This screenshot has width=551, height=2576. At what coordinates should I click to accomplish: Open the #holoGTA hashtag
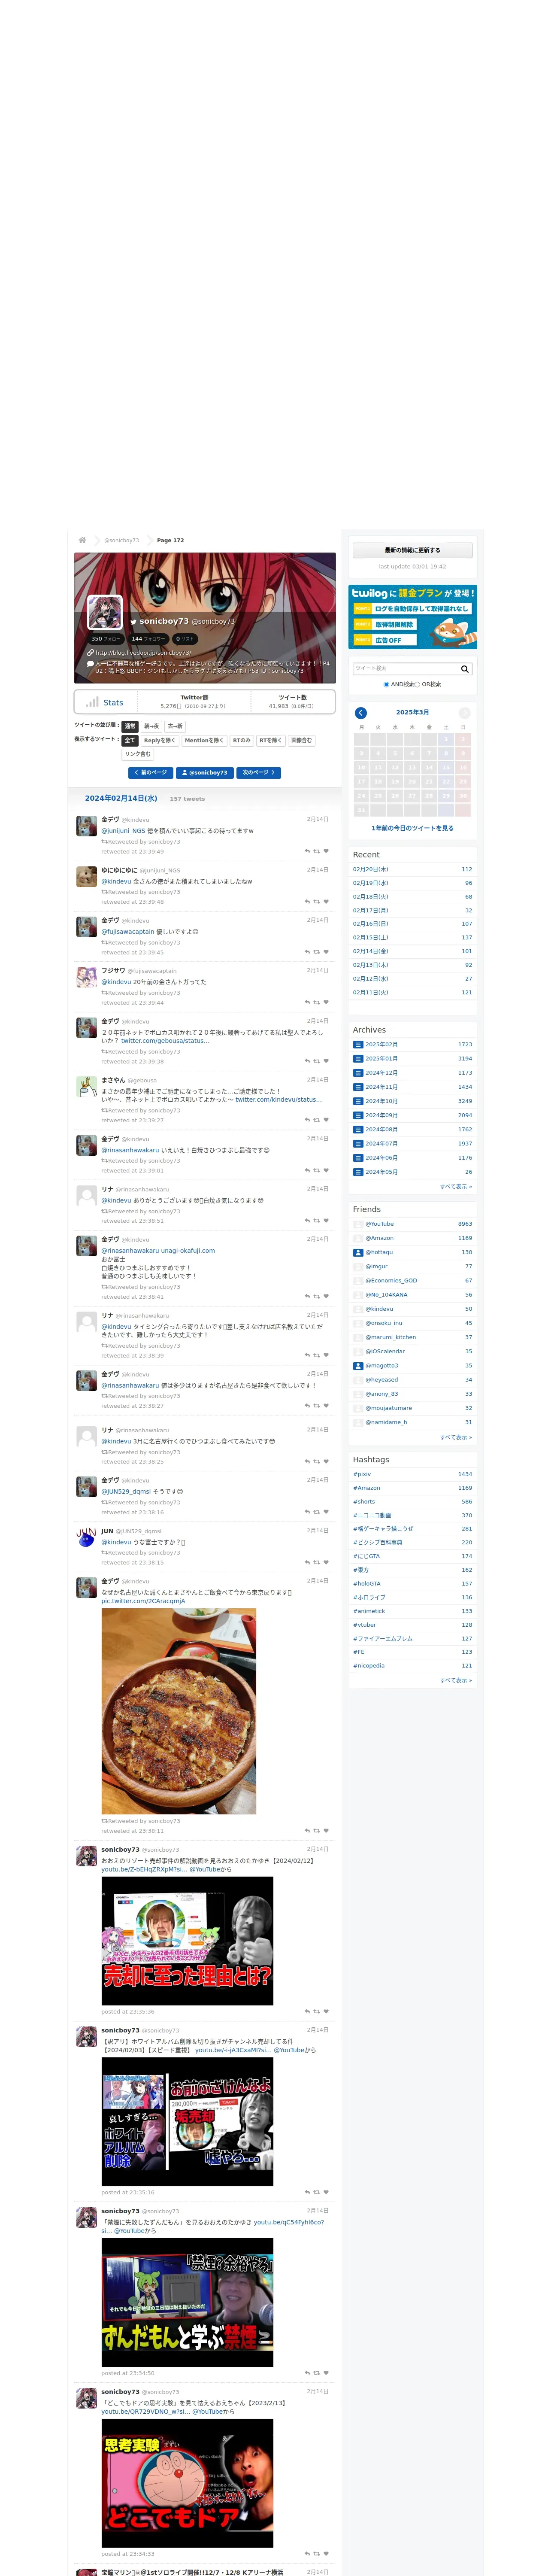pos(366,1584)
